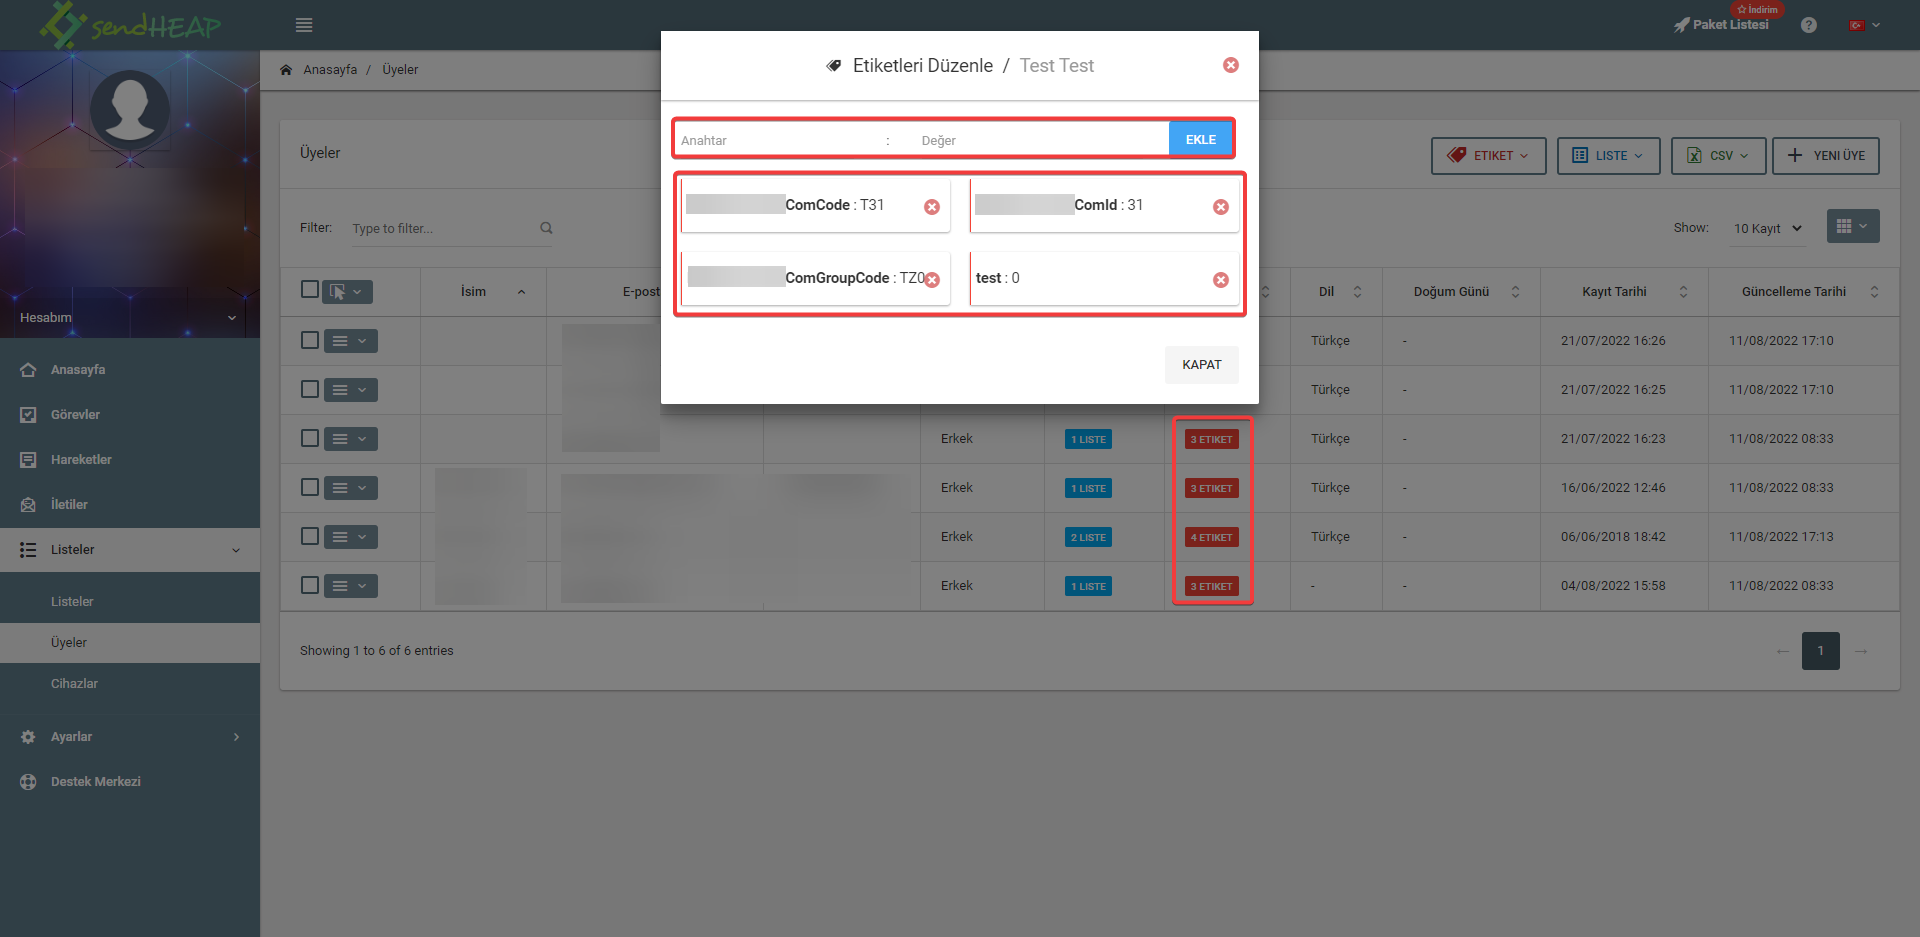The height and width of the screenshot is (937, 1920).
Task: Open Hareketler in the sidebar
Action: pyautogui.click(x=130, y=460)
